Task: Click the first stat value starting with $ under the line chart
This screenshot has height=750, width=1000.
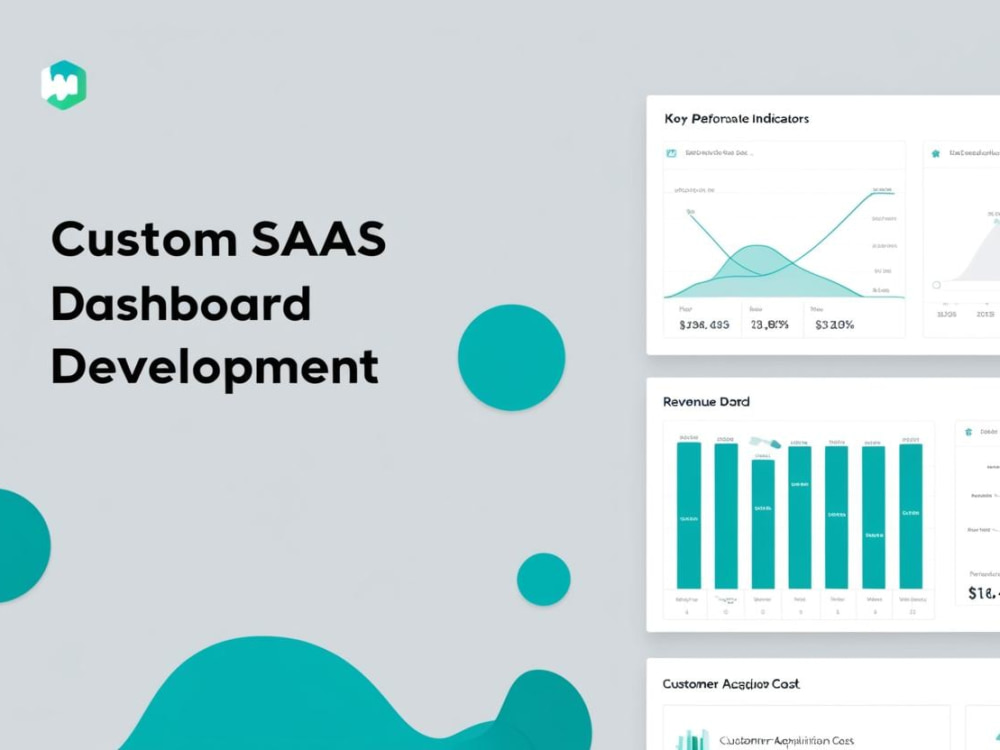Action: tap(704, 325)
